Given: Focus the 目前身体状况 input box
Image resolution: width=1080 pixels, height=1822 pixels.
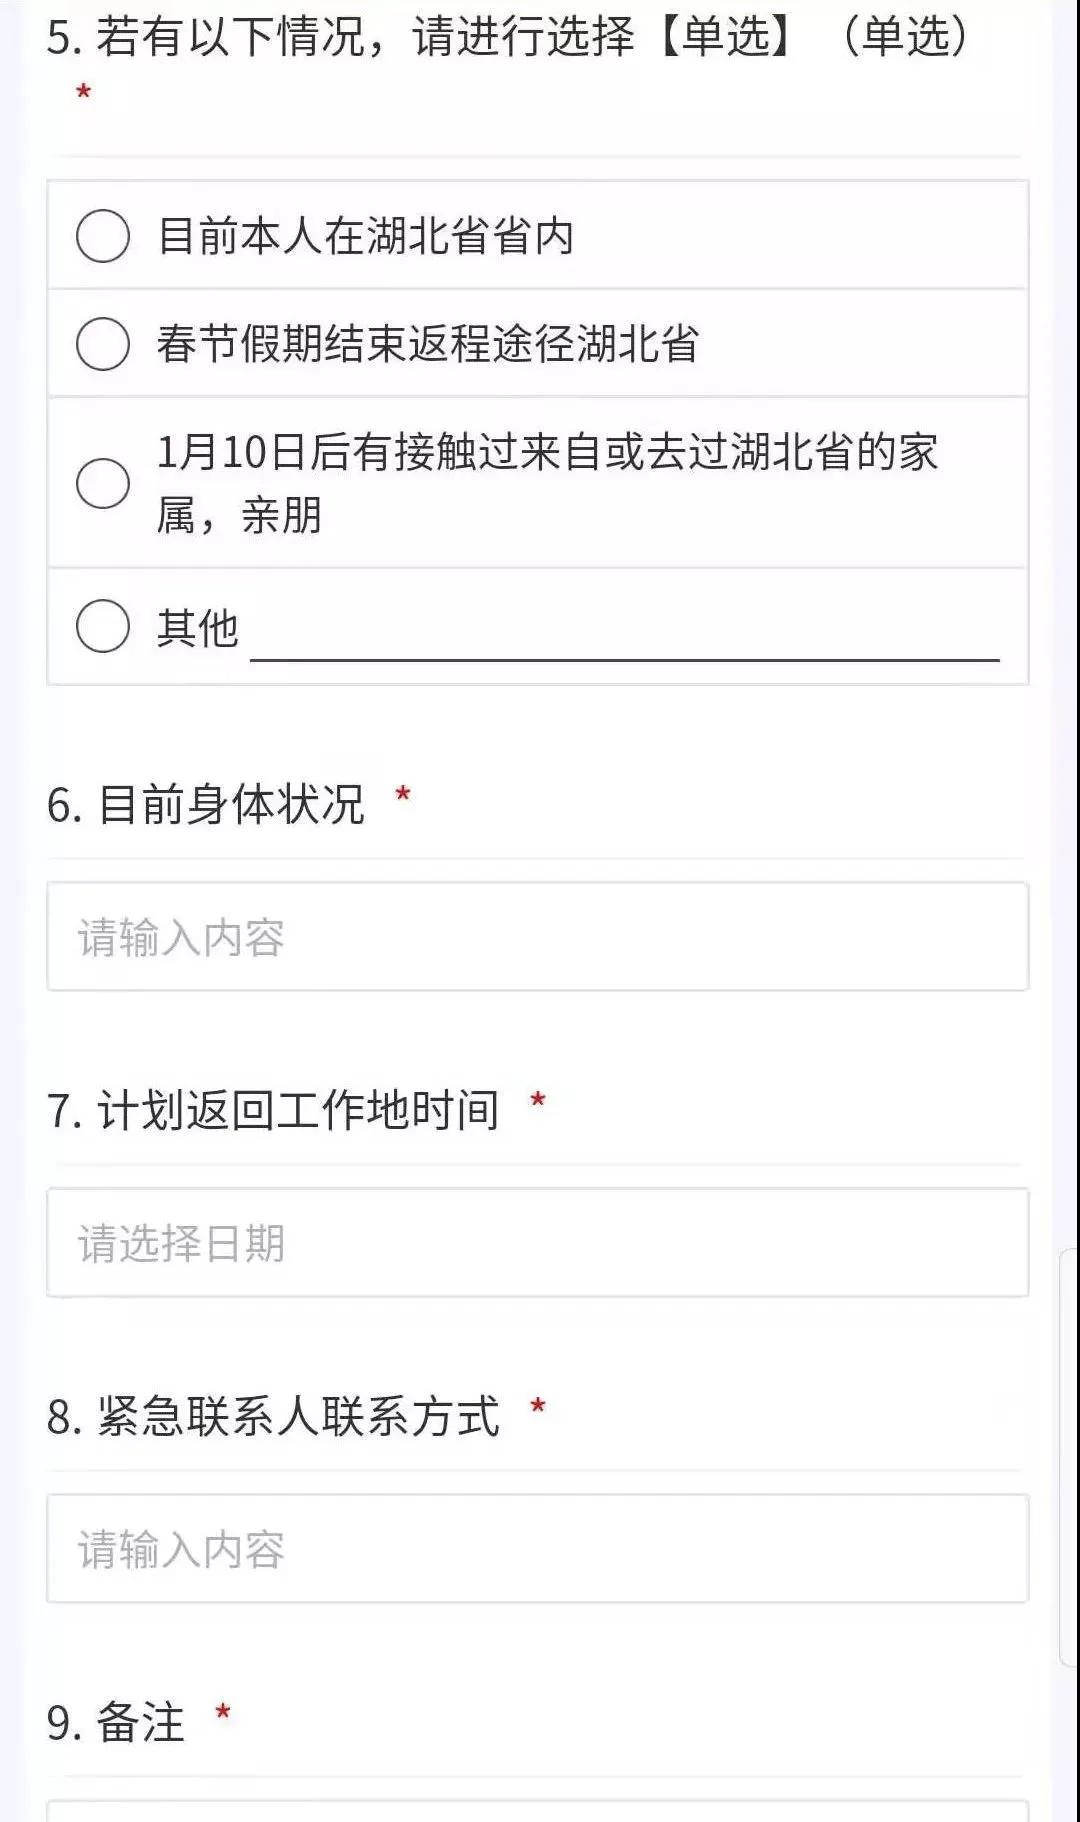Looking at the screenshot, I should tap(538, 937).
